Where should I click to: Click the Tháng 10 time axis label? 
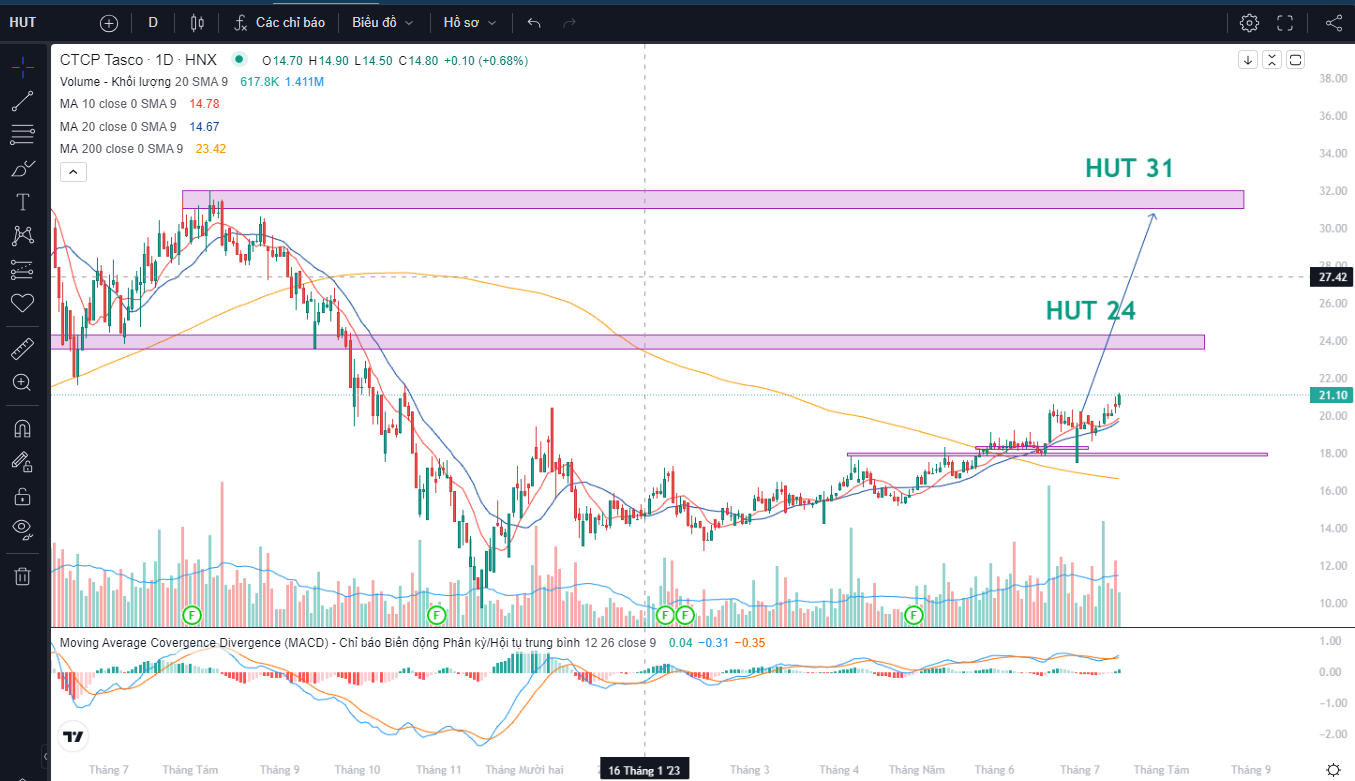tap(357, 770)
